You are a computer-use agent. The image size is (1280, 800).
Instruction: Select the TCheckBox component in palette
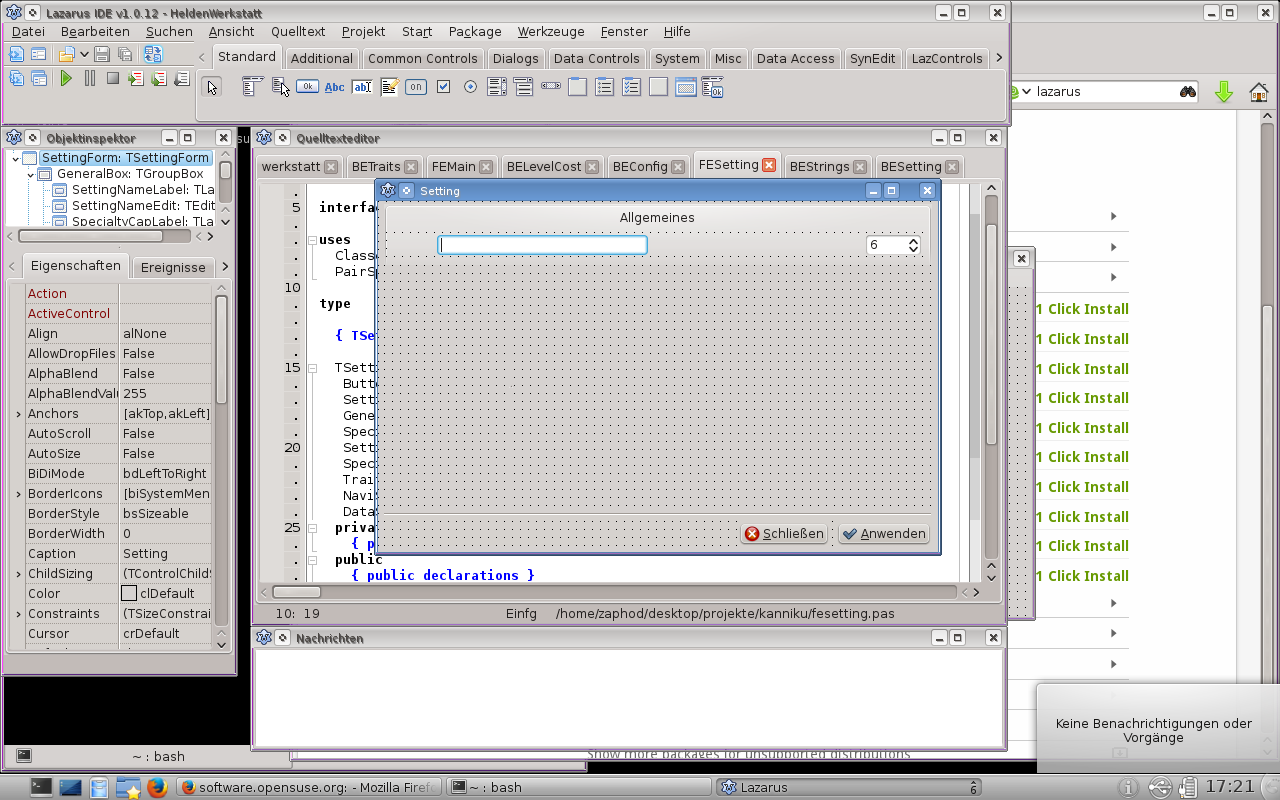(x=443, y=87)
